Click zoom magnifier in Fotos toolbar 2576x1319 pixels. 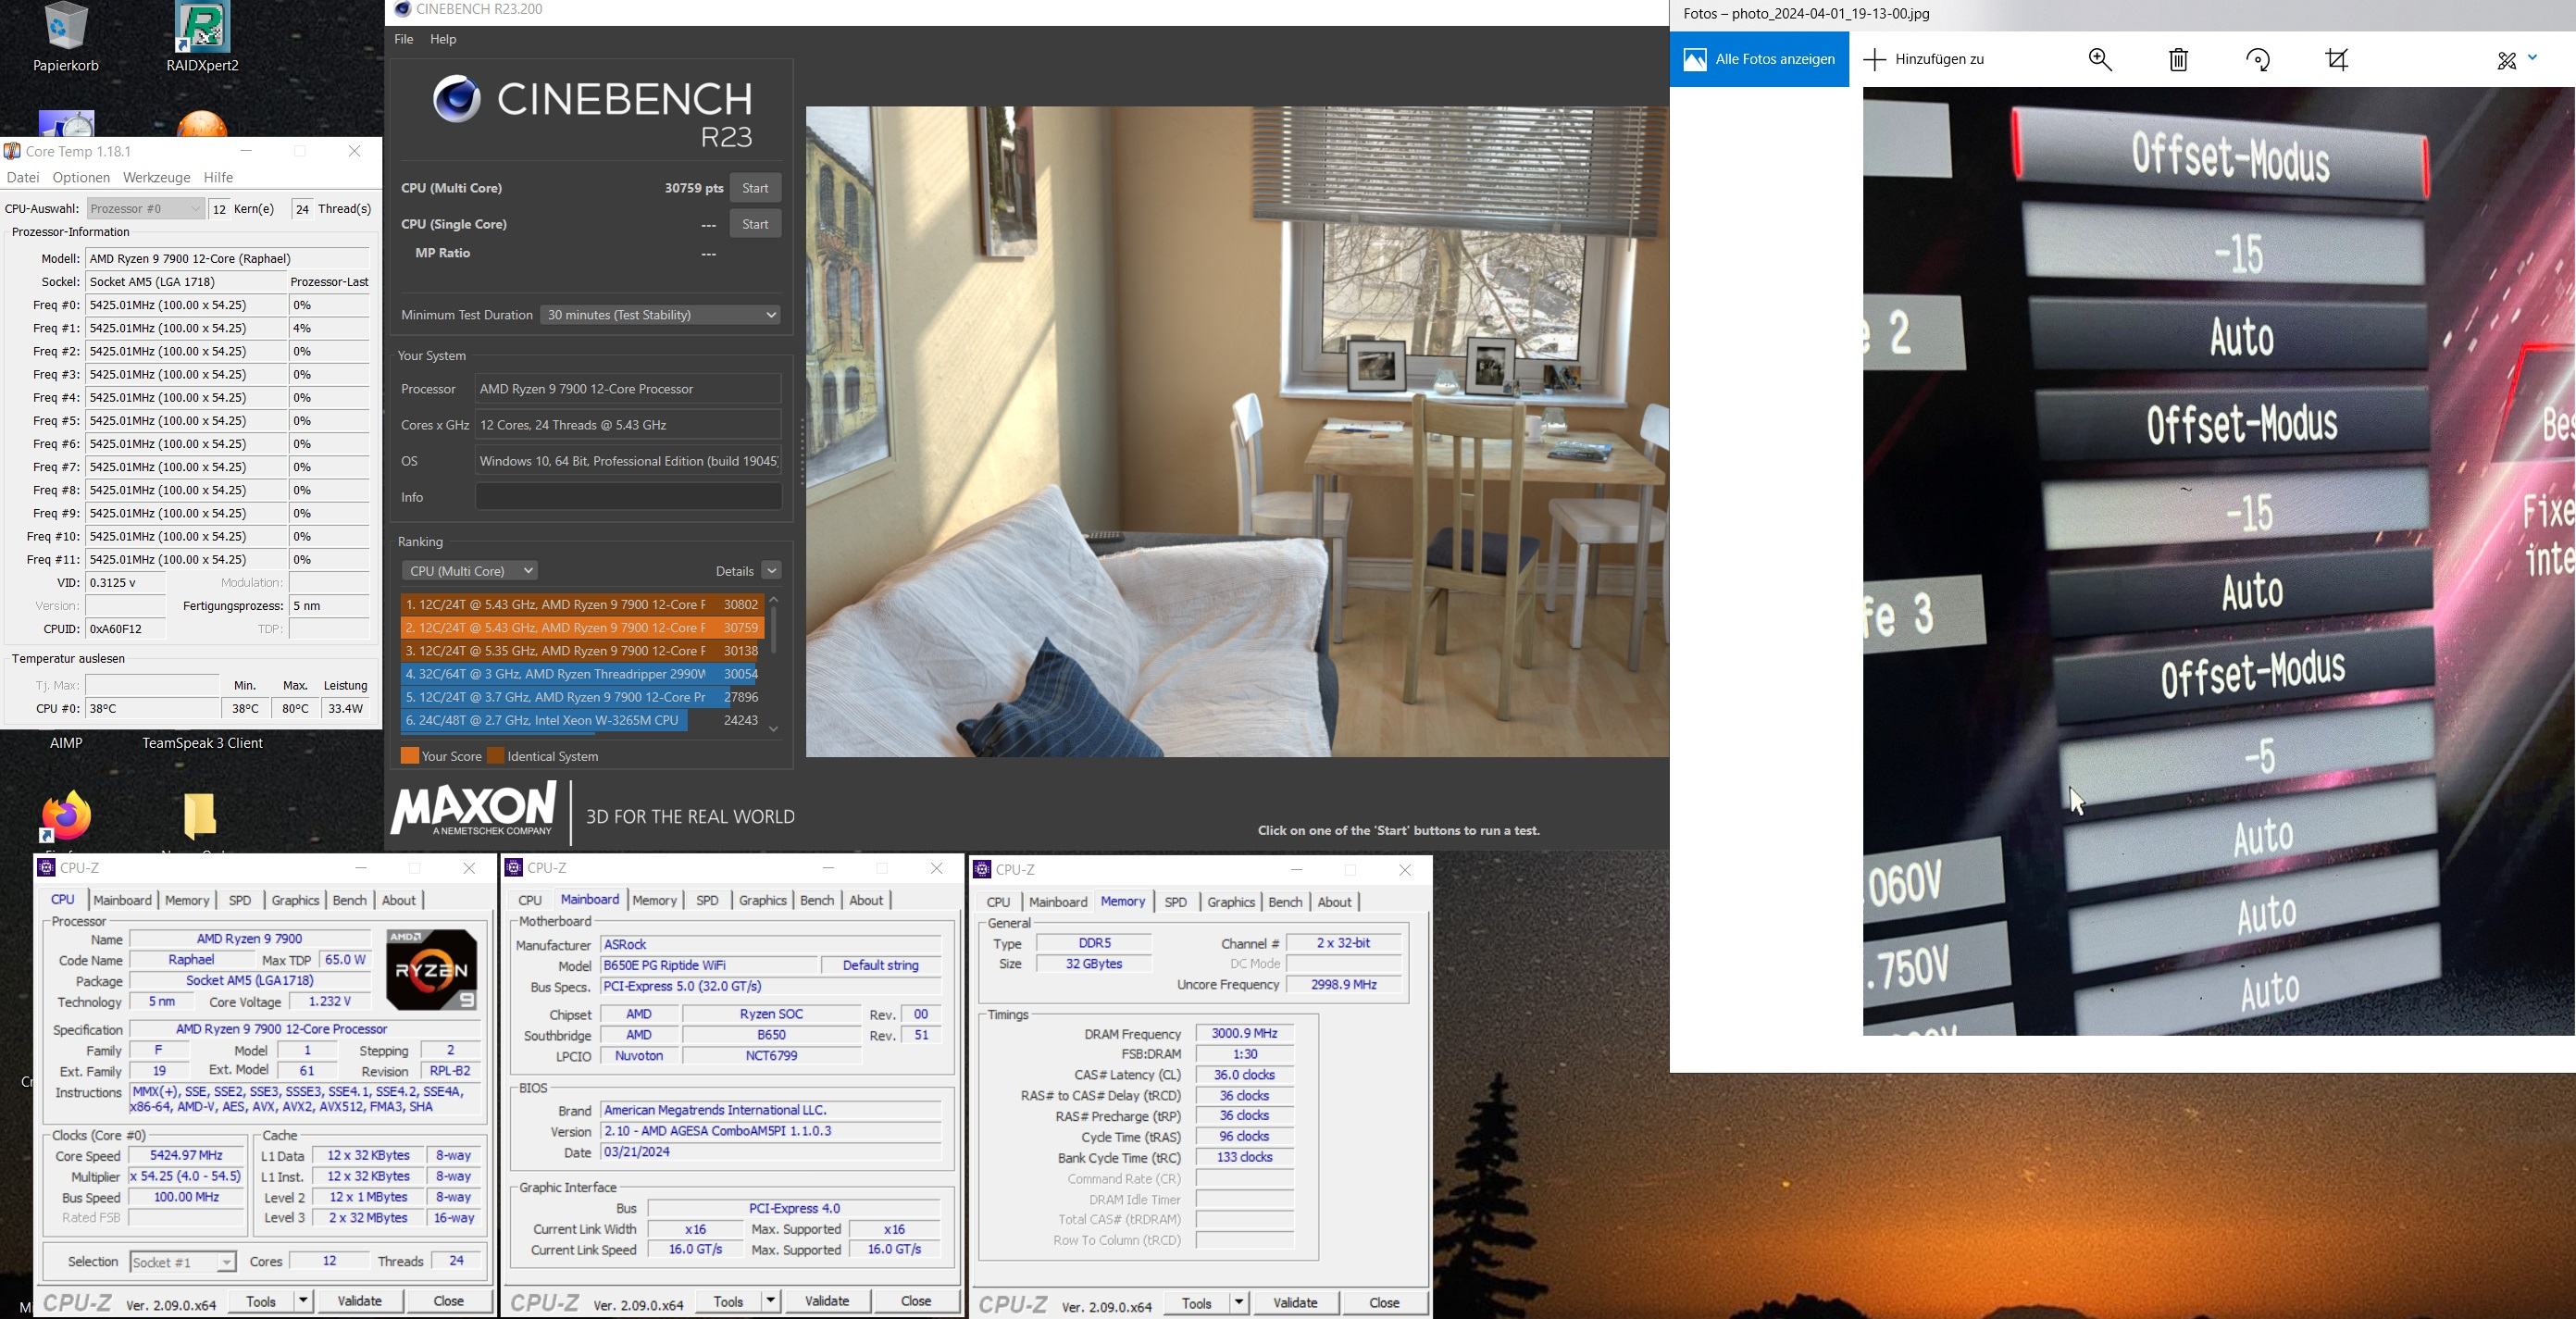click(x=2100, y=59)
